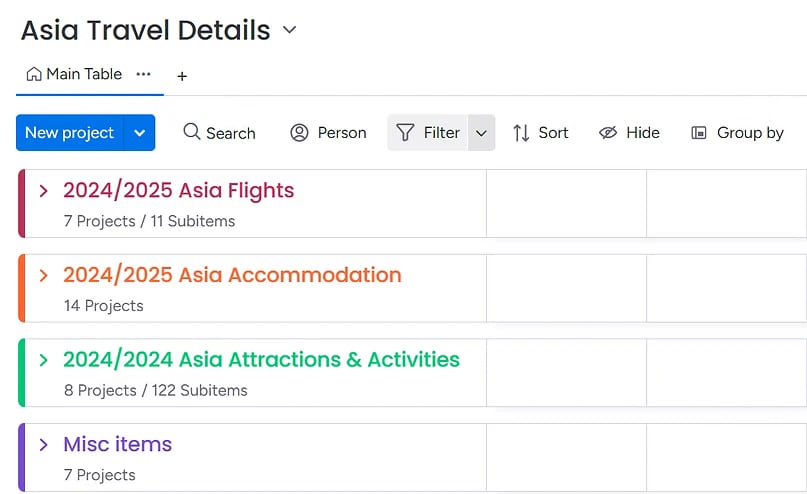Image resolution: width=807 pixels, height=494 pixels.
Task: Click the New project button
Action: click(x=69, y=132)
